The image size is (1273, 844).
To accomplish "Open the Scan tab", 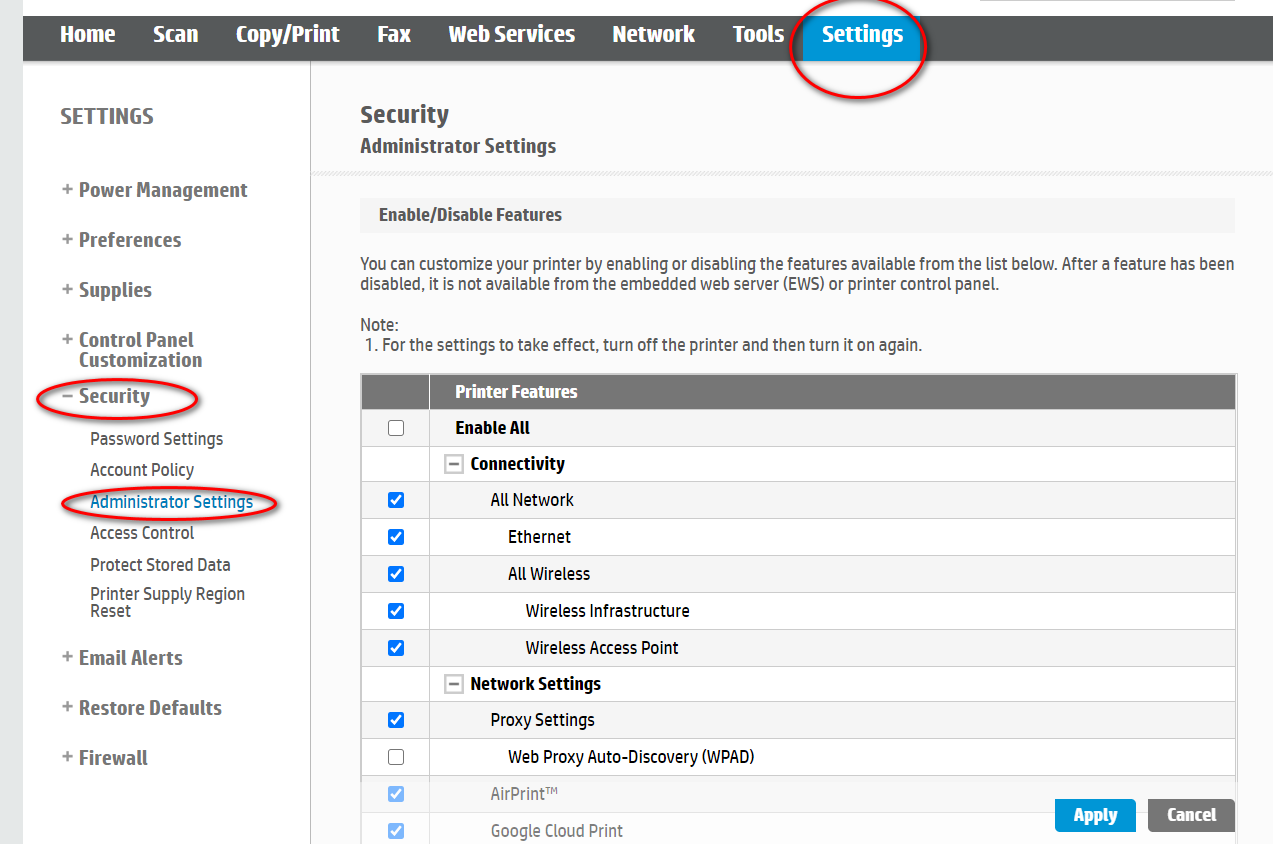I will [x=175, y=34].
